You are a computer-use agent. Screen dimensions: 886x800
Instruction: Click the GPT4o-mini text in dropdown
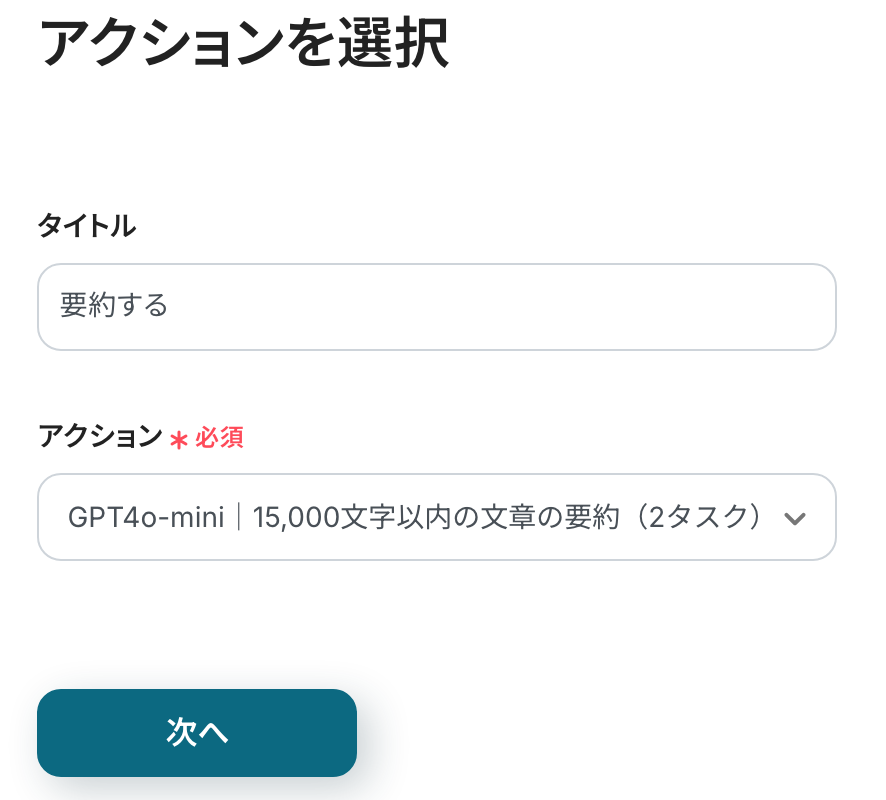click(145, 517)
